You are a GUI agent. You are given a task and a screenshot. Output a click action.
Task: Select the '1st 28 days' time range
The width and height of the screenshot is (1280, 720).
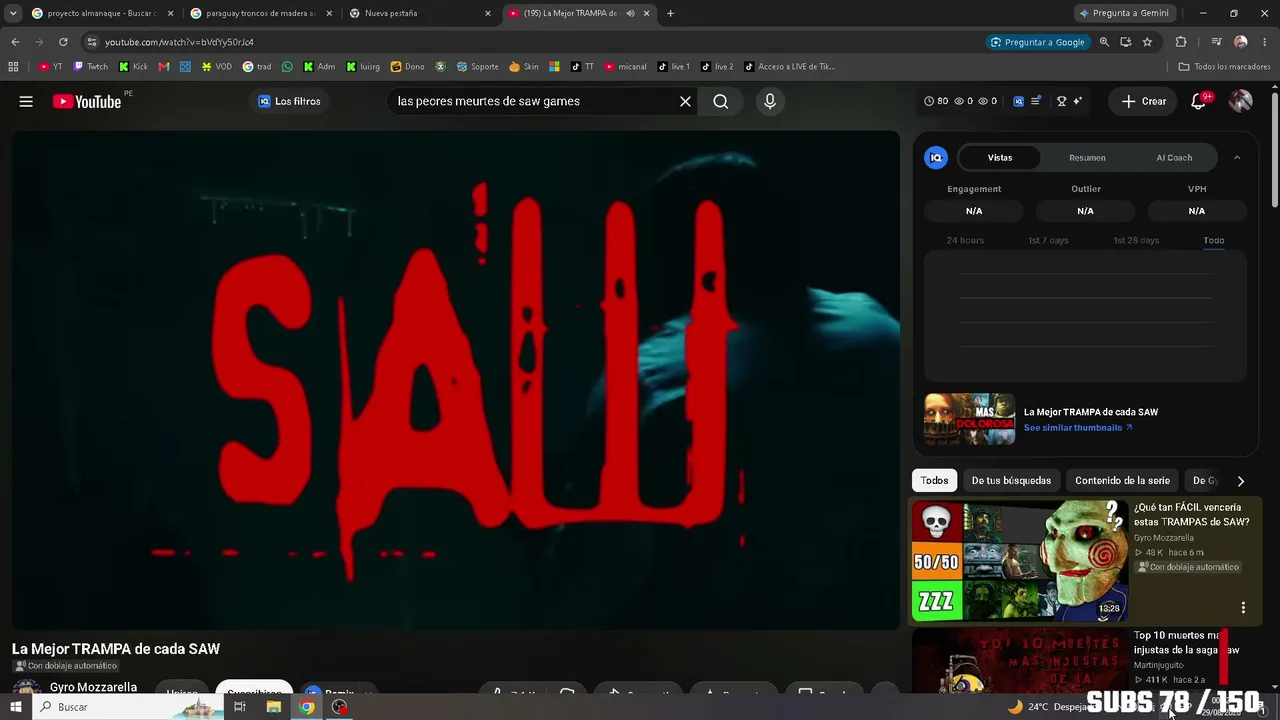point(1136,240)
